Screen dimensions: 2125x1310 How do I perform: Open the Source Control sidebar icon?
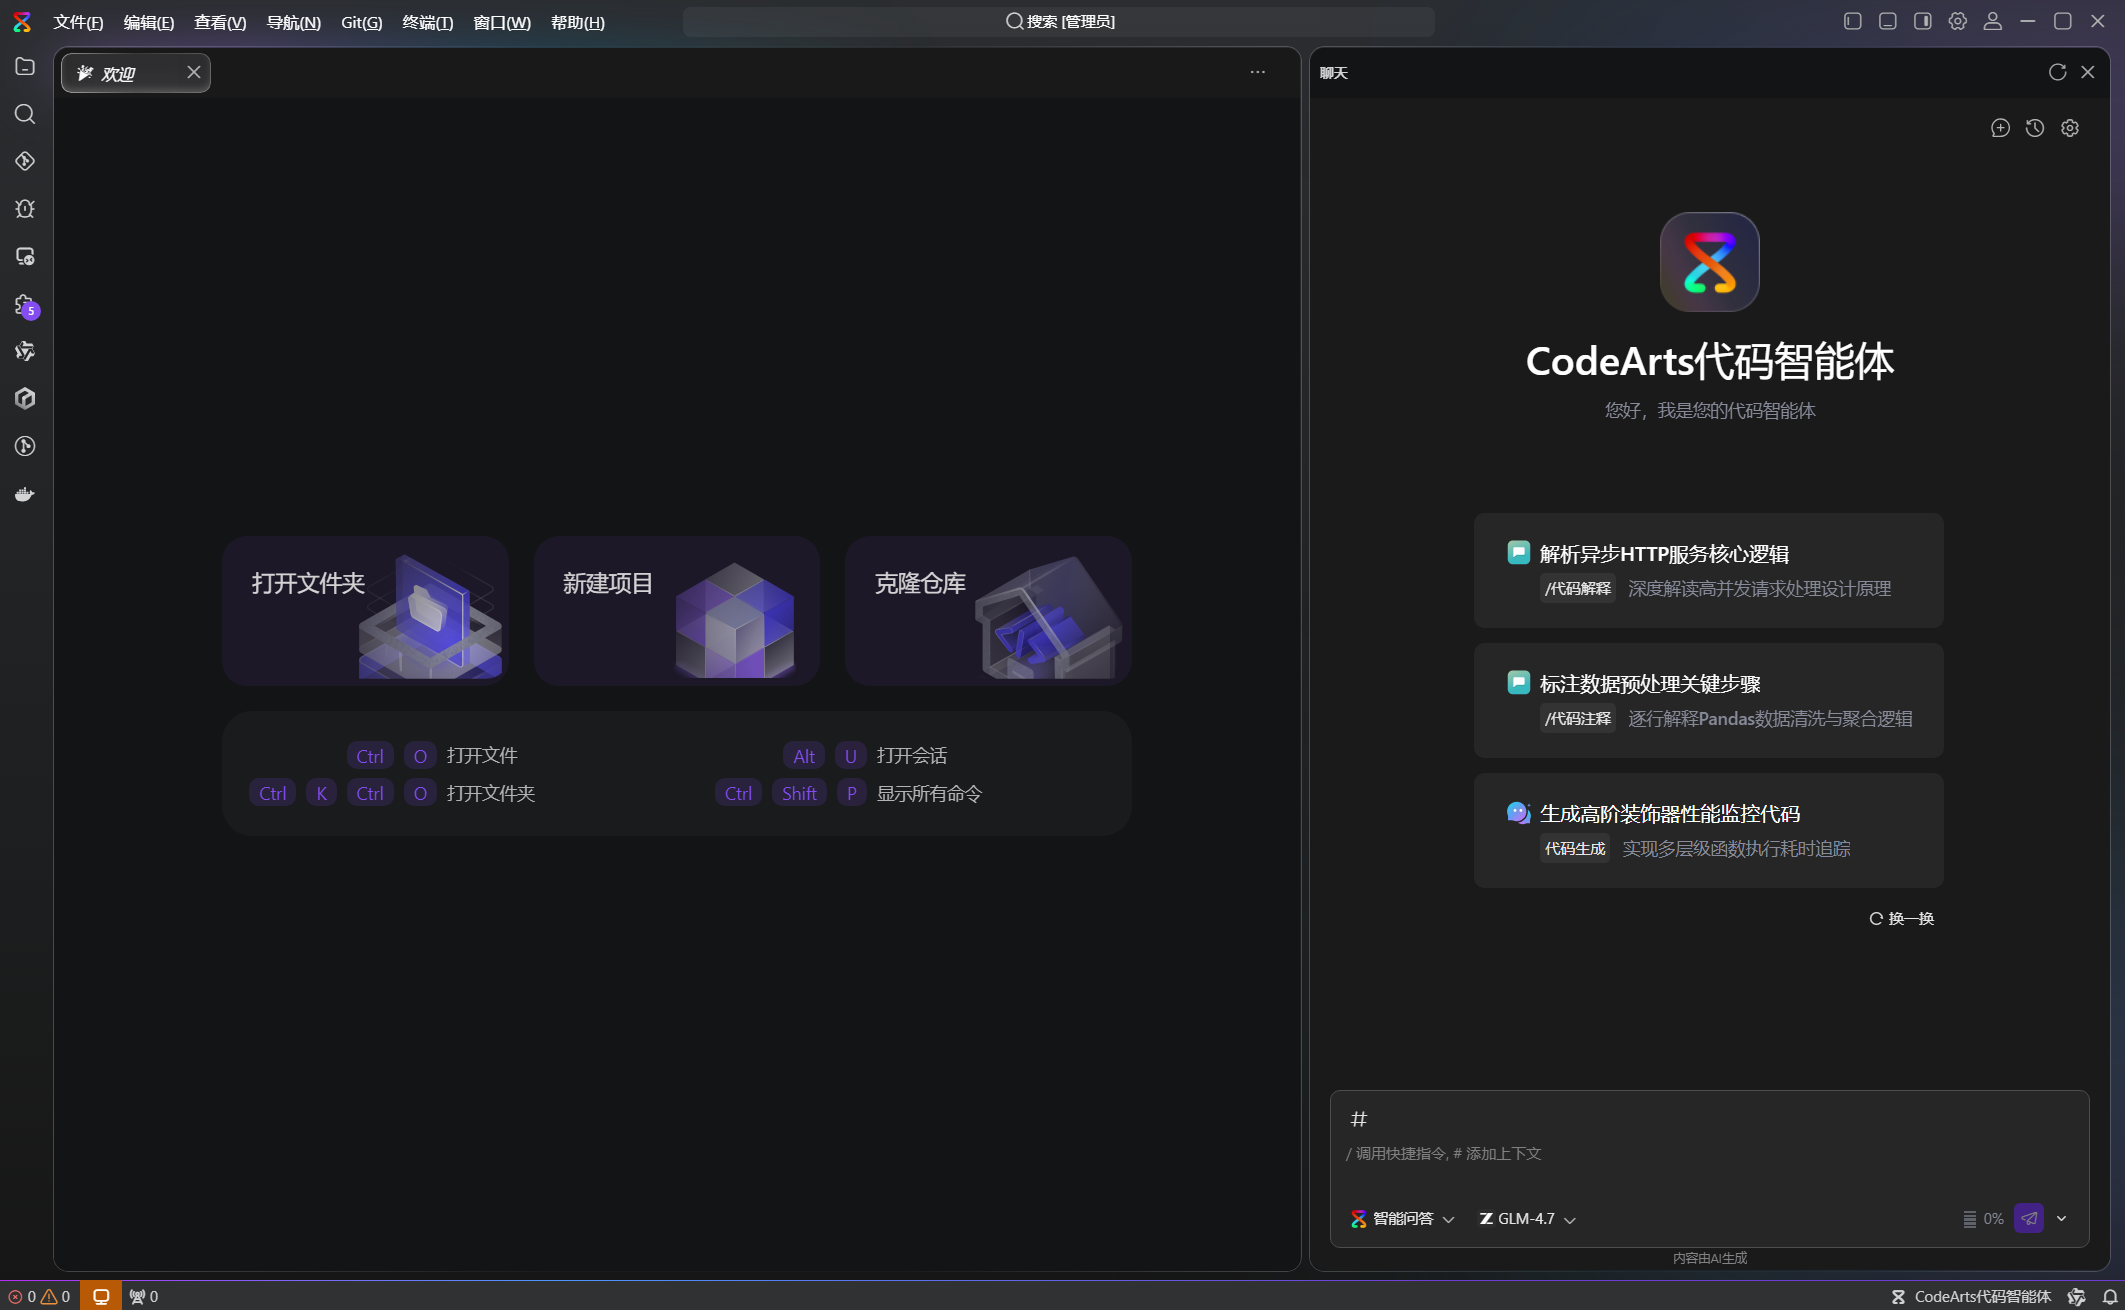pyautogui.click(x=25, y=161)
